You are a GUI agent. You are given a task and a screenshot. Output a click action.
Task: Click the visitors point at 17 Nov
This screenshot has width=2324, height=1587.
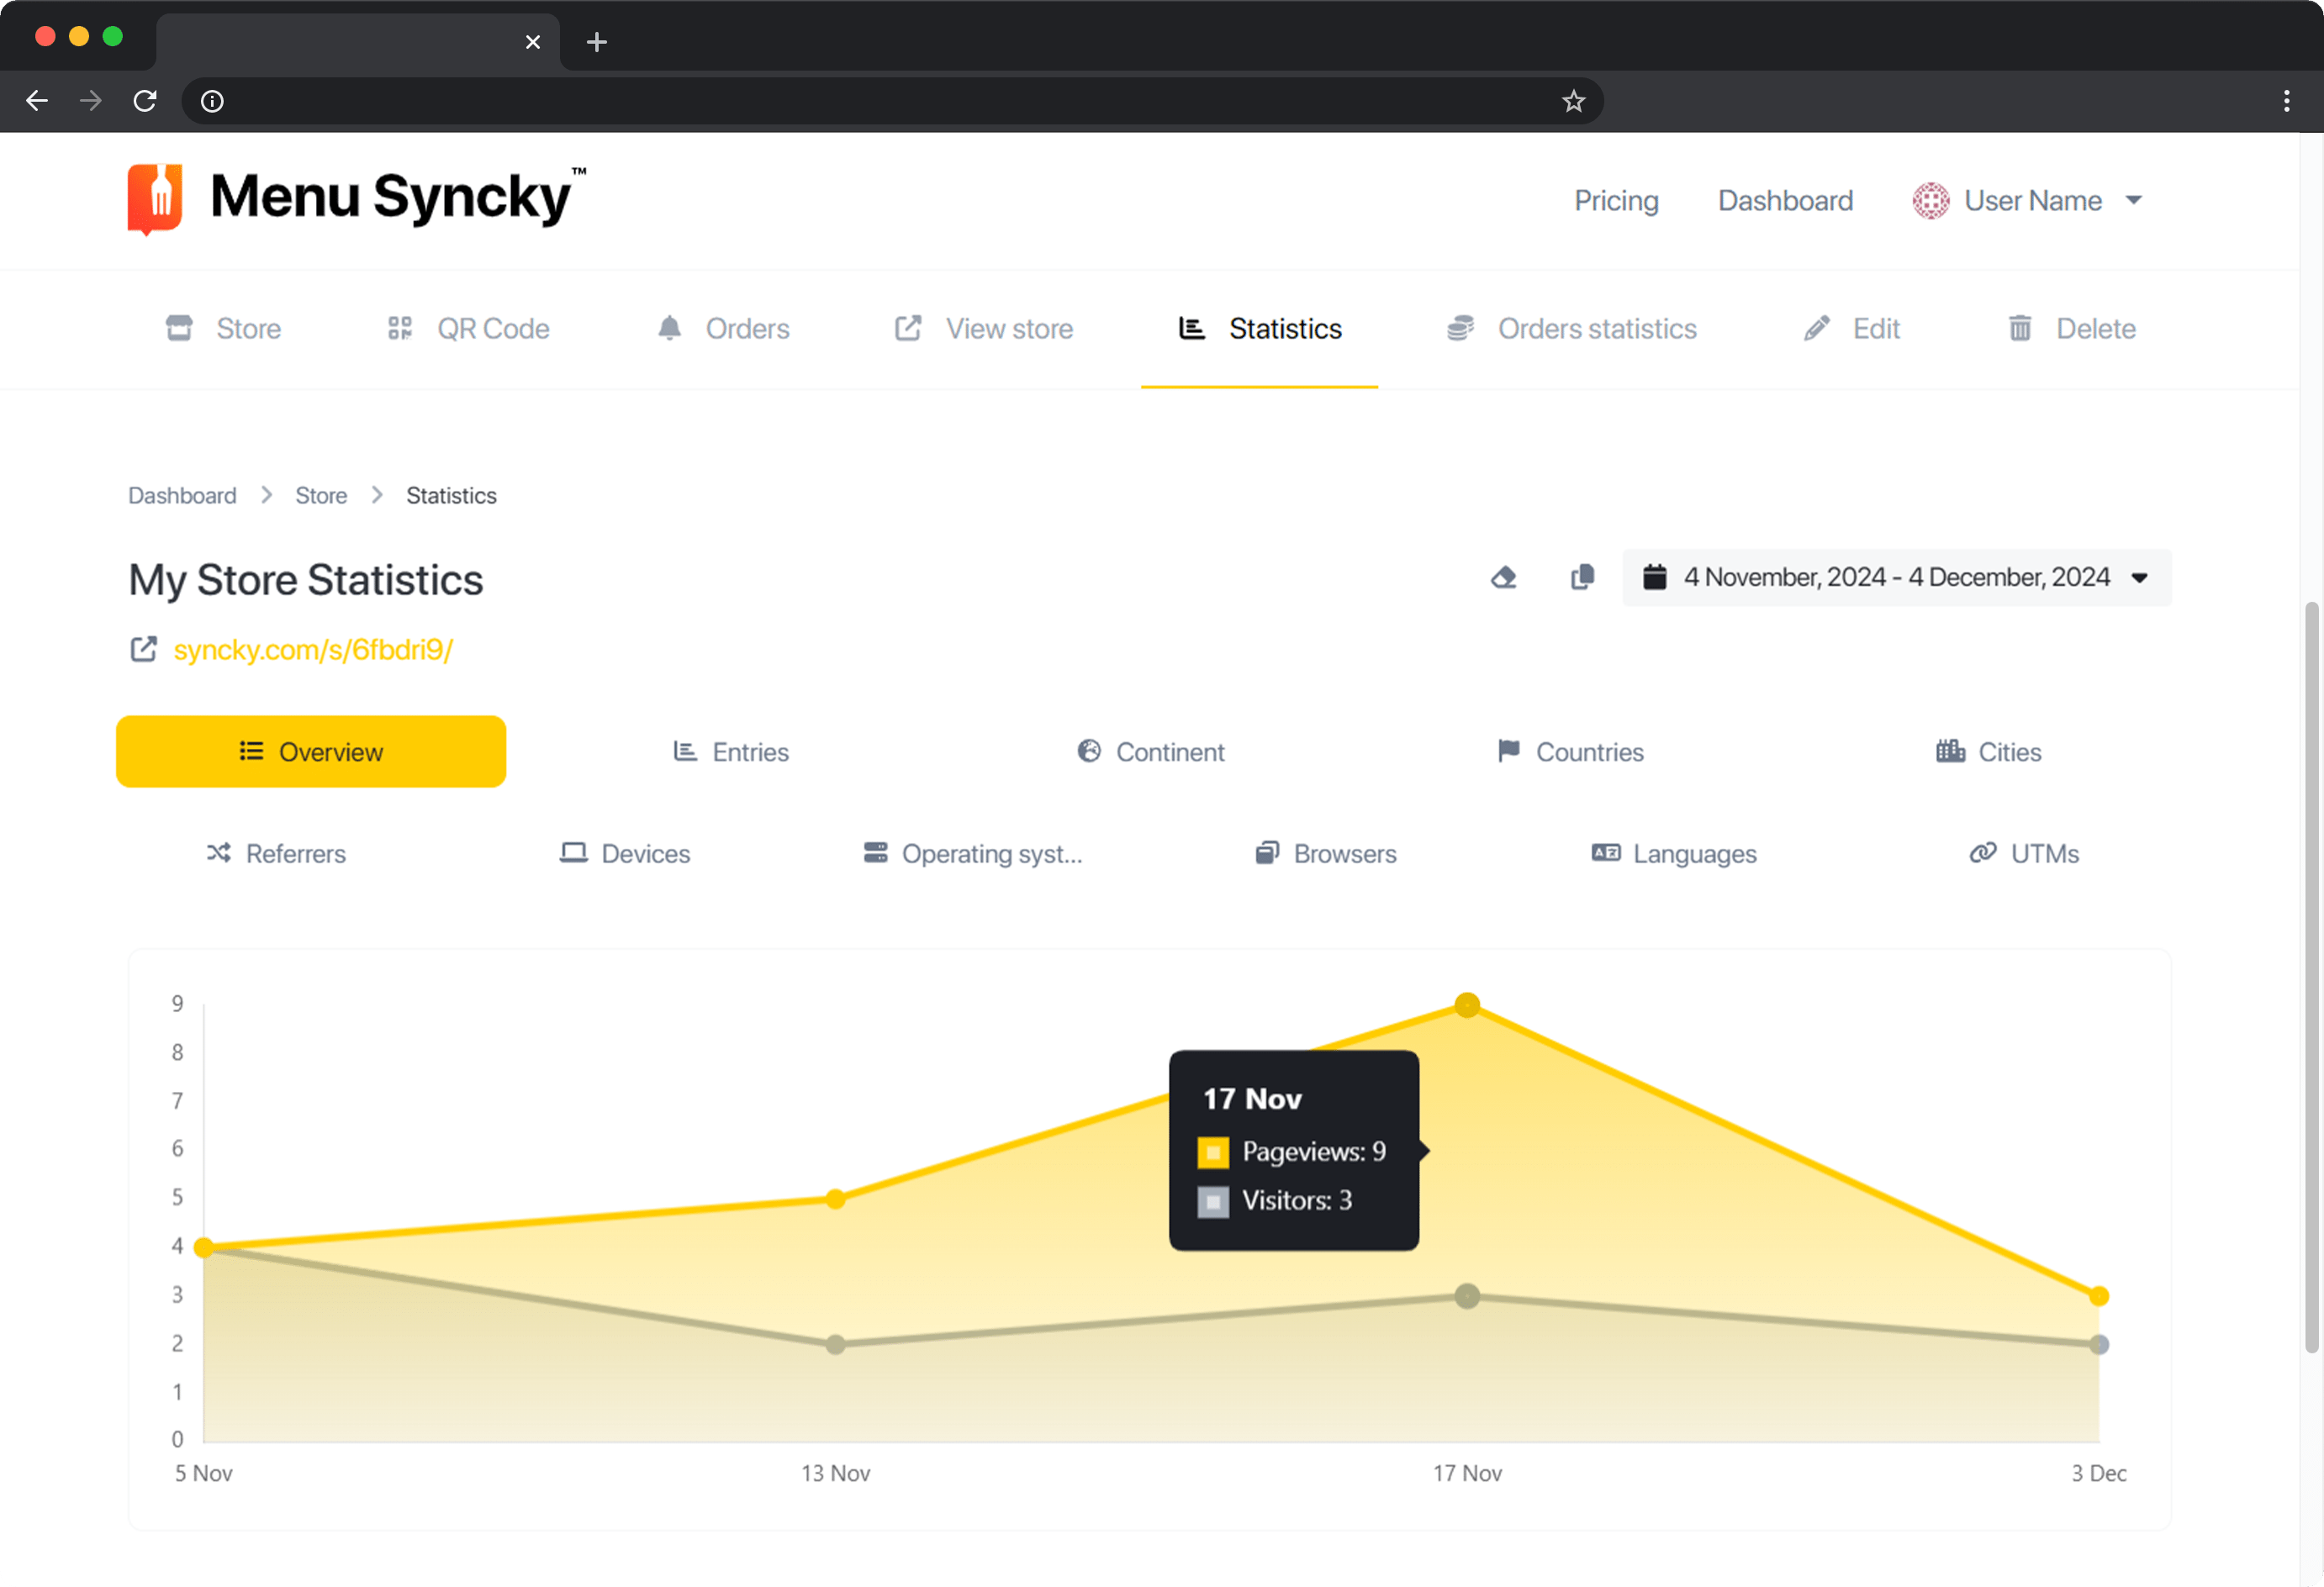(1467, 1296)
